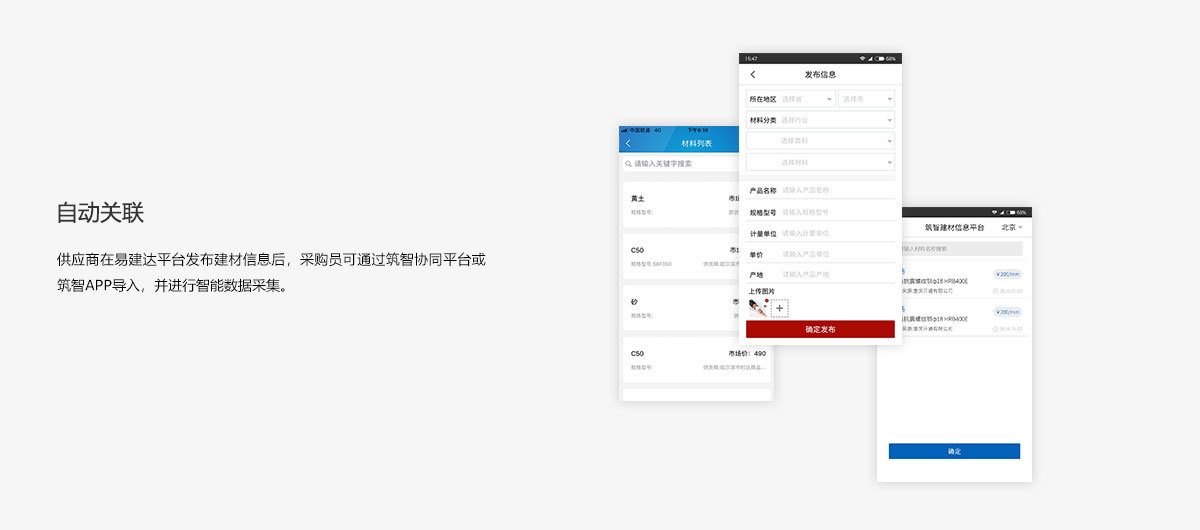1200x530 pixels.
Task: Click search magnifier icon in material list
Action: tap(628, 163)
